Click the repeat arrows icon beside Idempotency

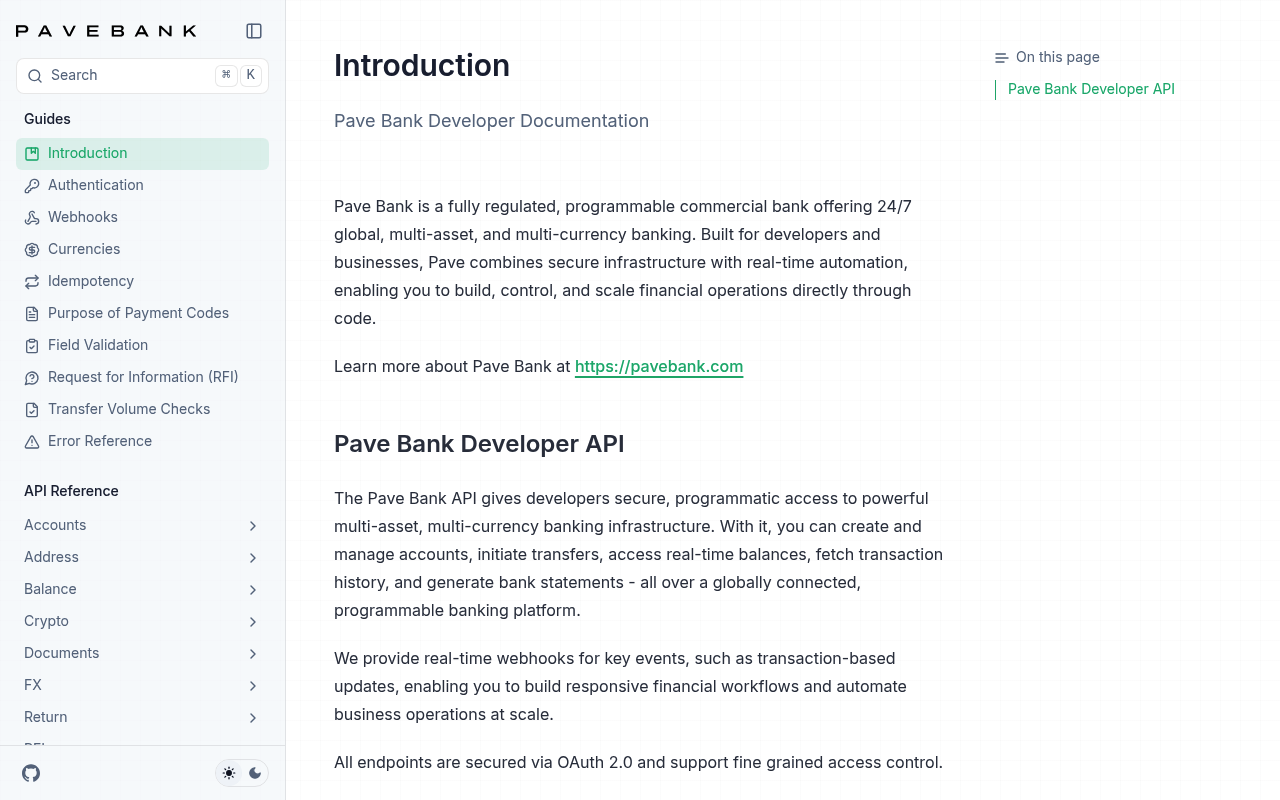coord(32,281)
